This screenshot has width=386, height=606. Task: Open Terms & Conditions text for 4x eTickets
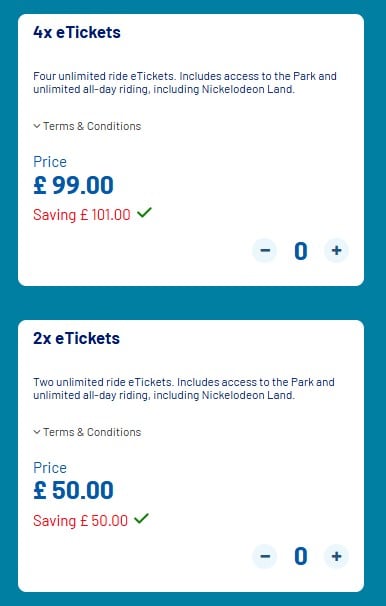point(92,126)
